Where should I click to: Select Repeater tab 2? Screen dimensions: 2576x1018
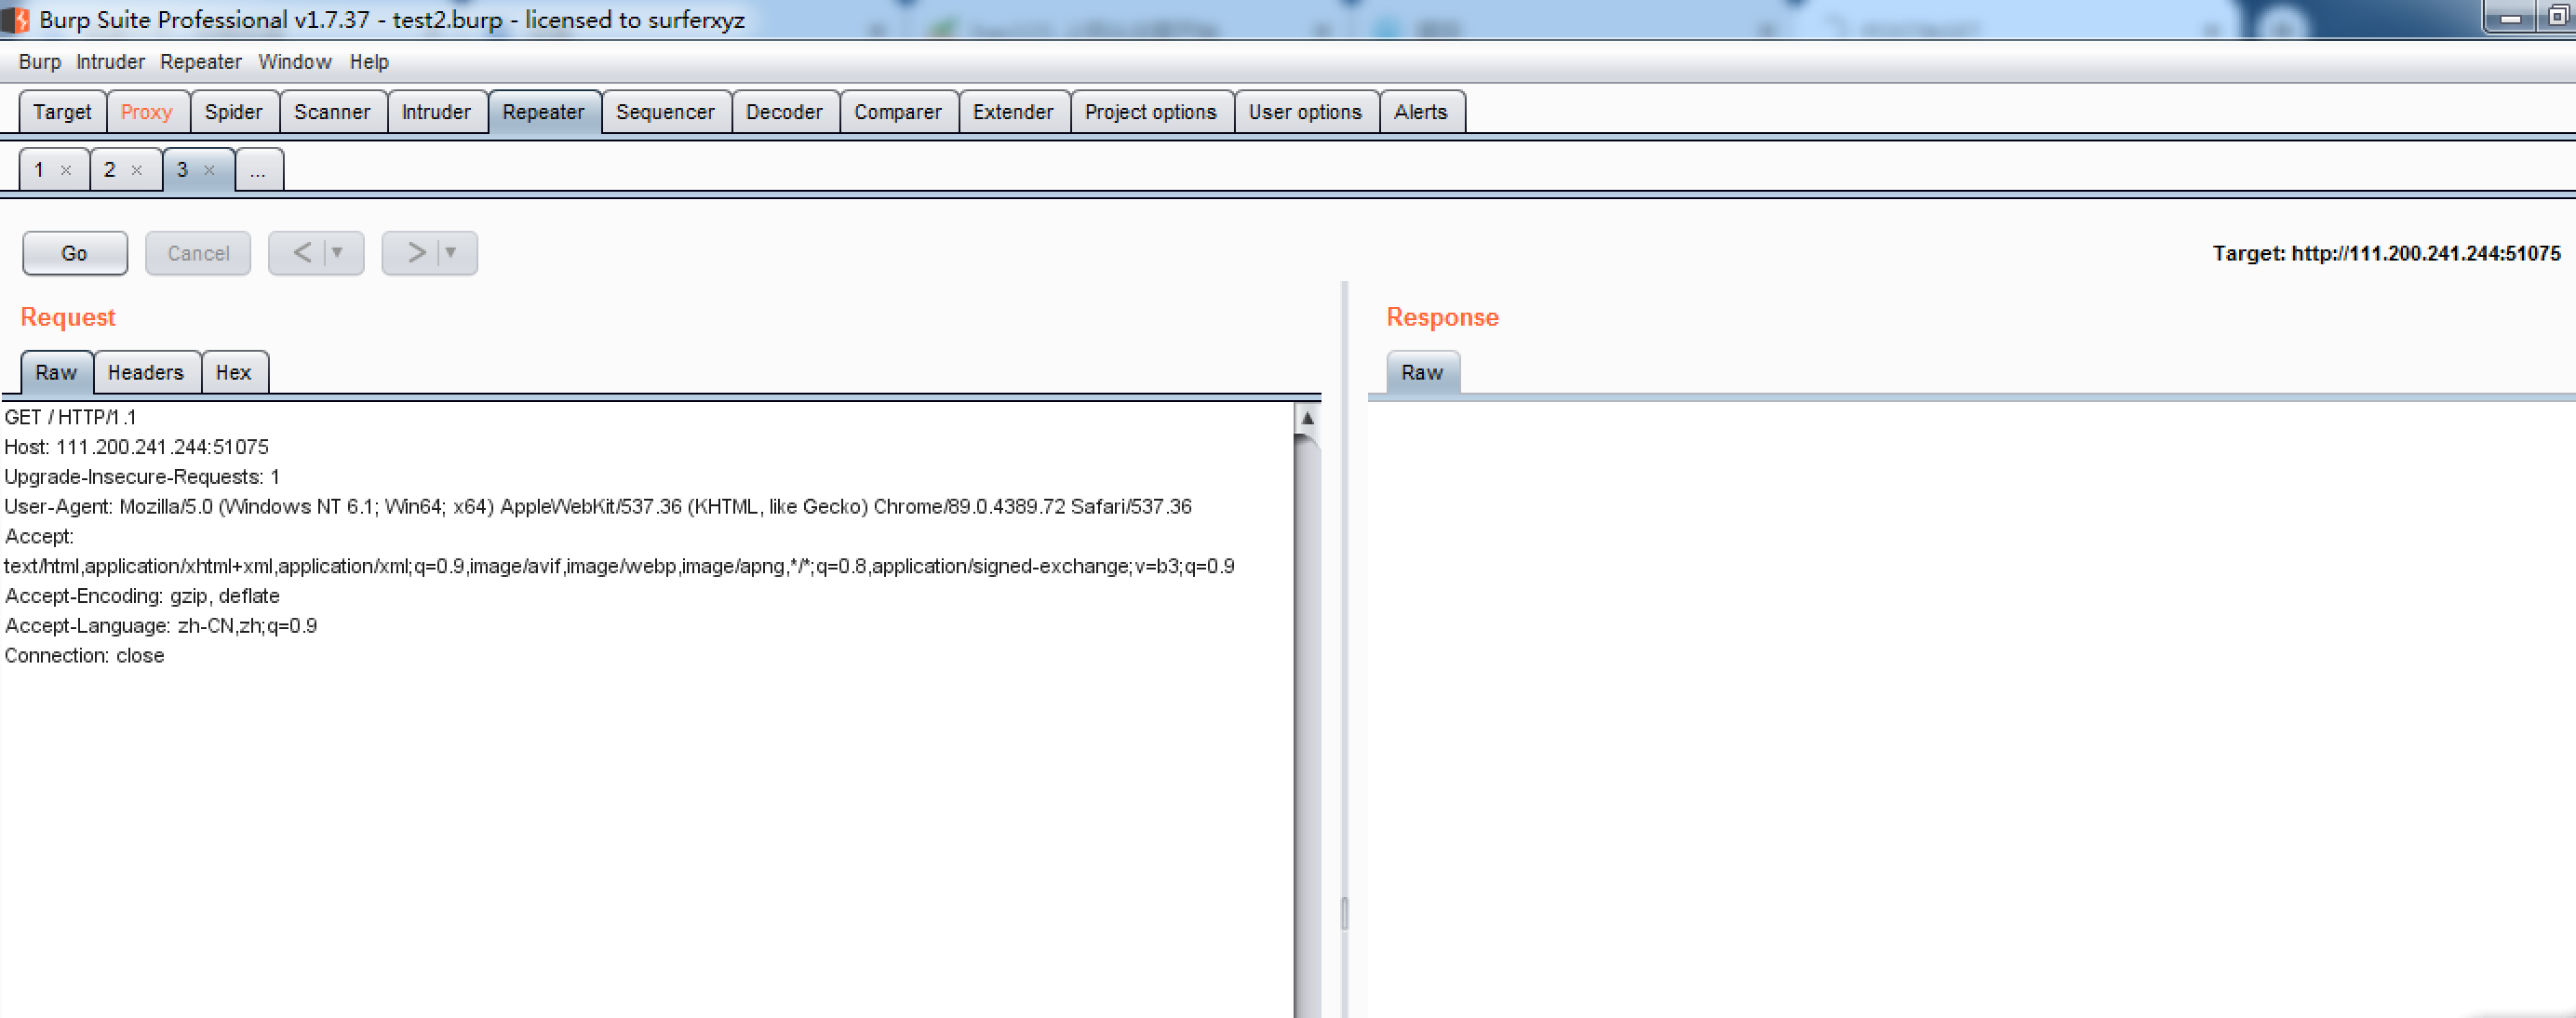pos(109,170)
